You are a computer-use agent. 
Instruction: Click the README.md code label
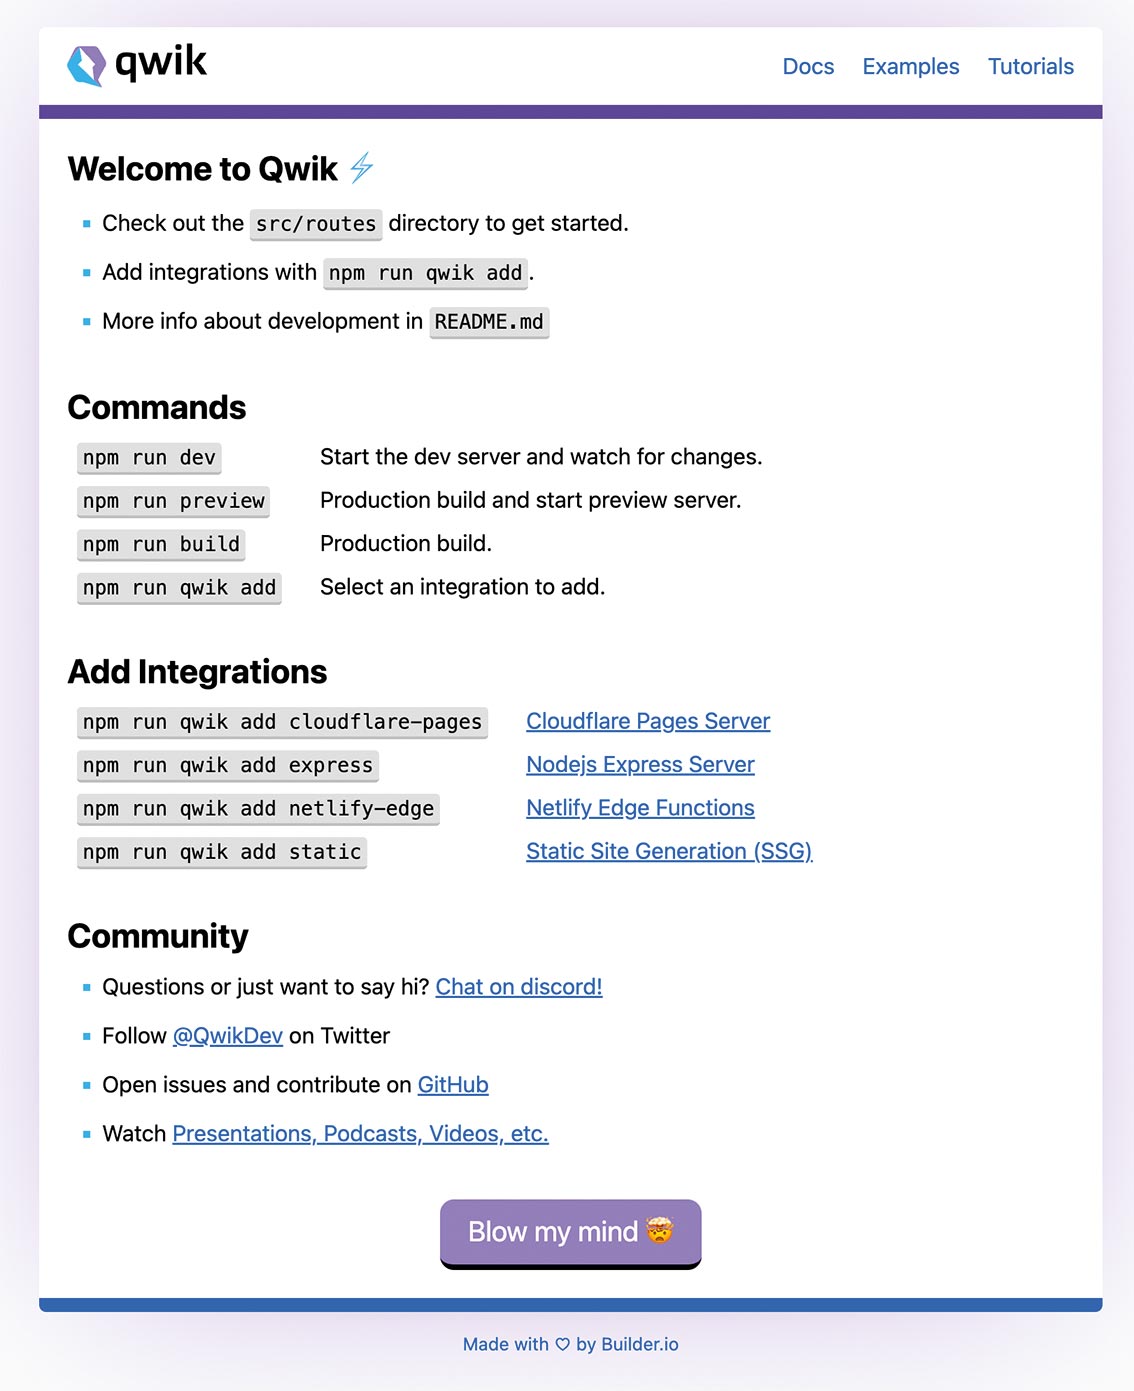[x=489, y=322]
